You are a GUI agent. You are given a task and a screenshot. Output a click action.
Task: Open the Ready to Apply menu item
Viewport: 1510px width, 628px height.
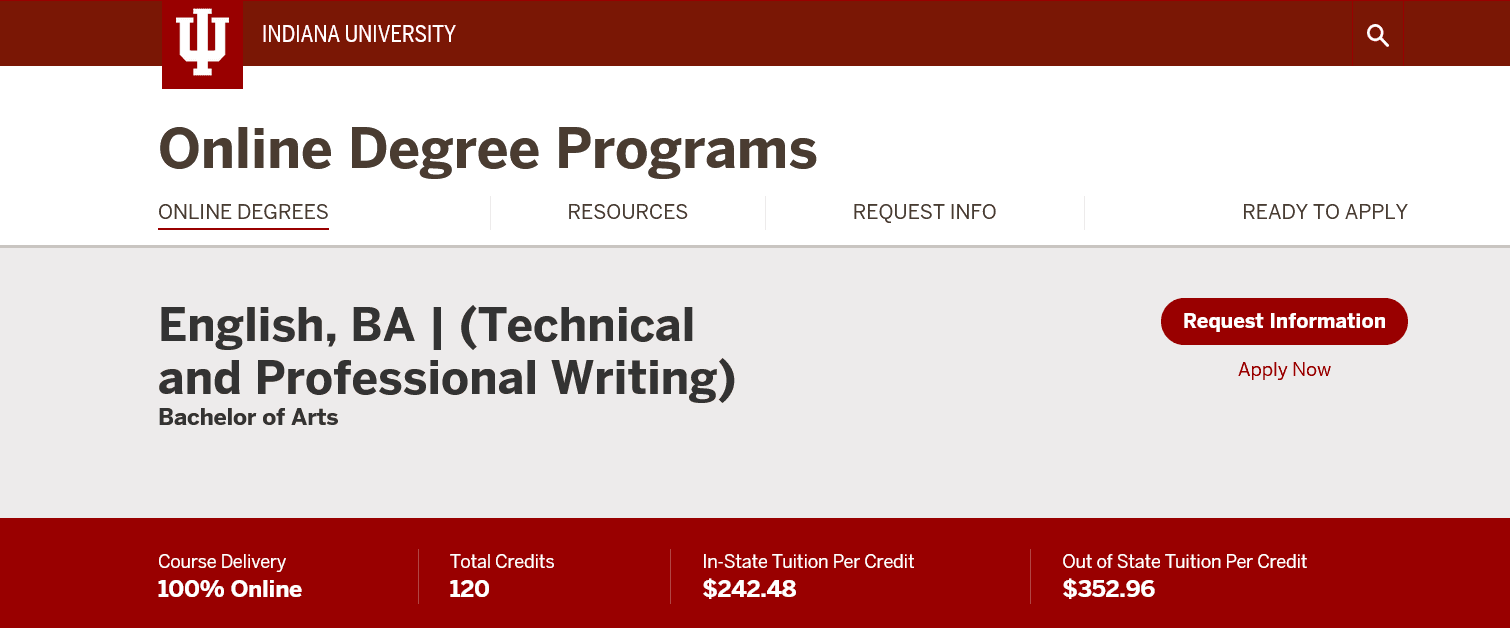tap(1324, 212)
